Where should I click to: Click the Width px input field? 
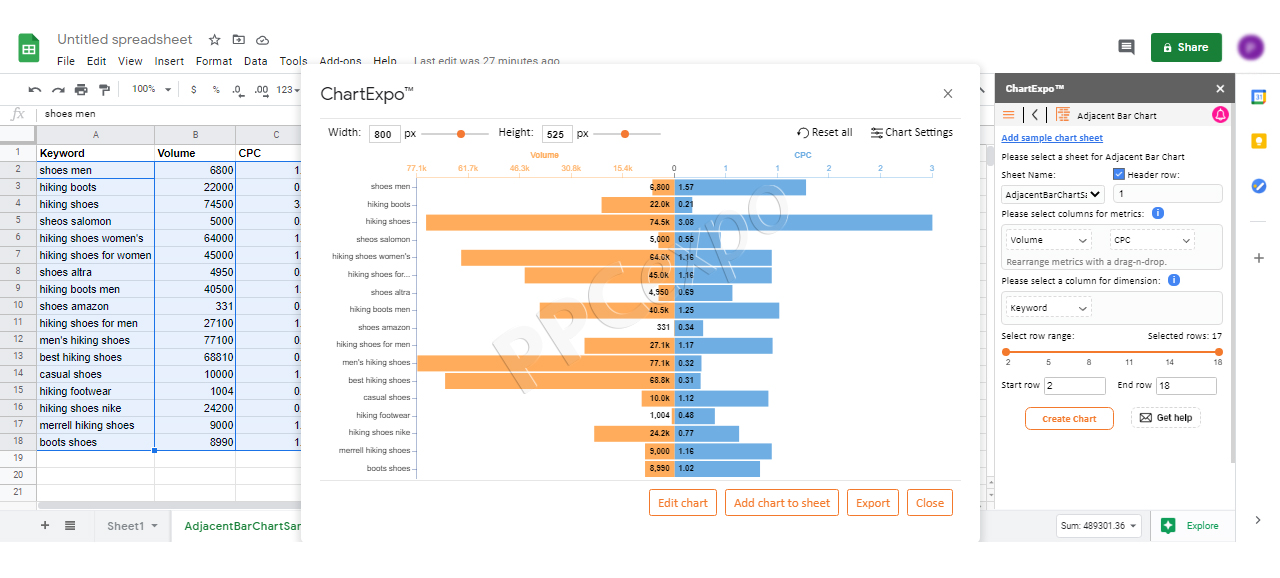pos(385,134)
